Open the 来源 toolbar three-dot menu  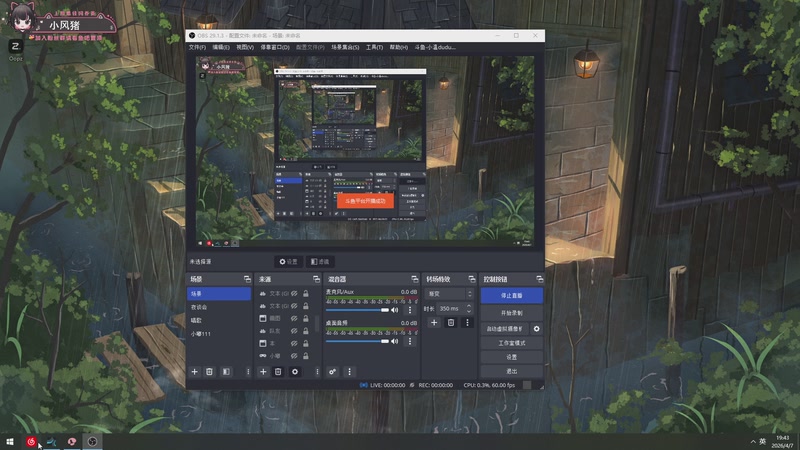[317, 371]
